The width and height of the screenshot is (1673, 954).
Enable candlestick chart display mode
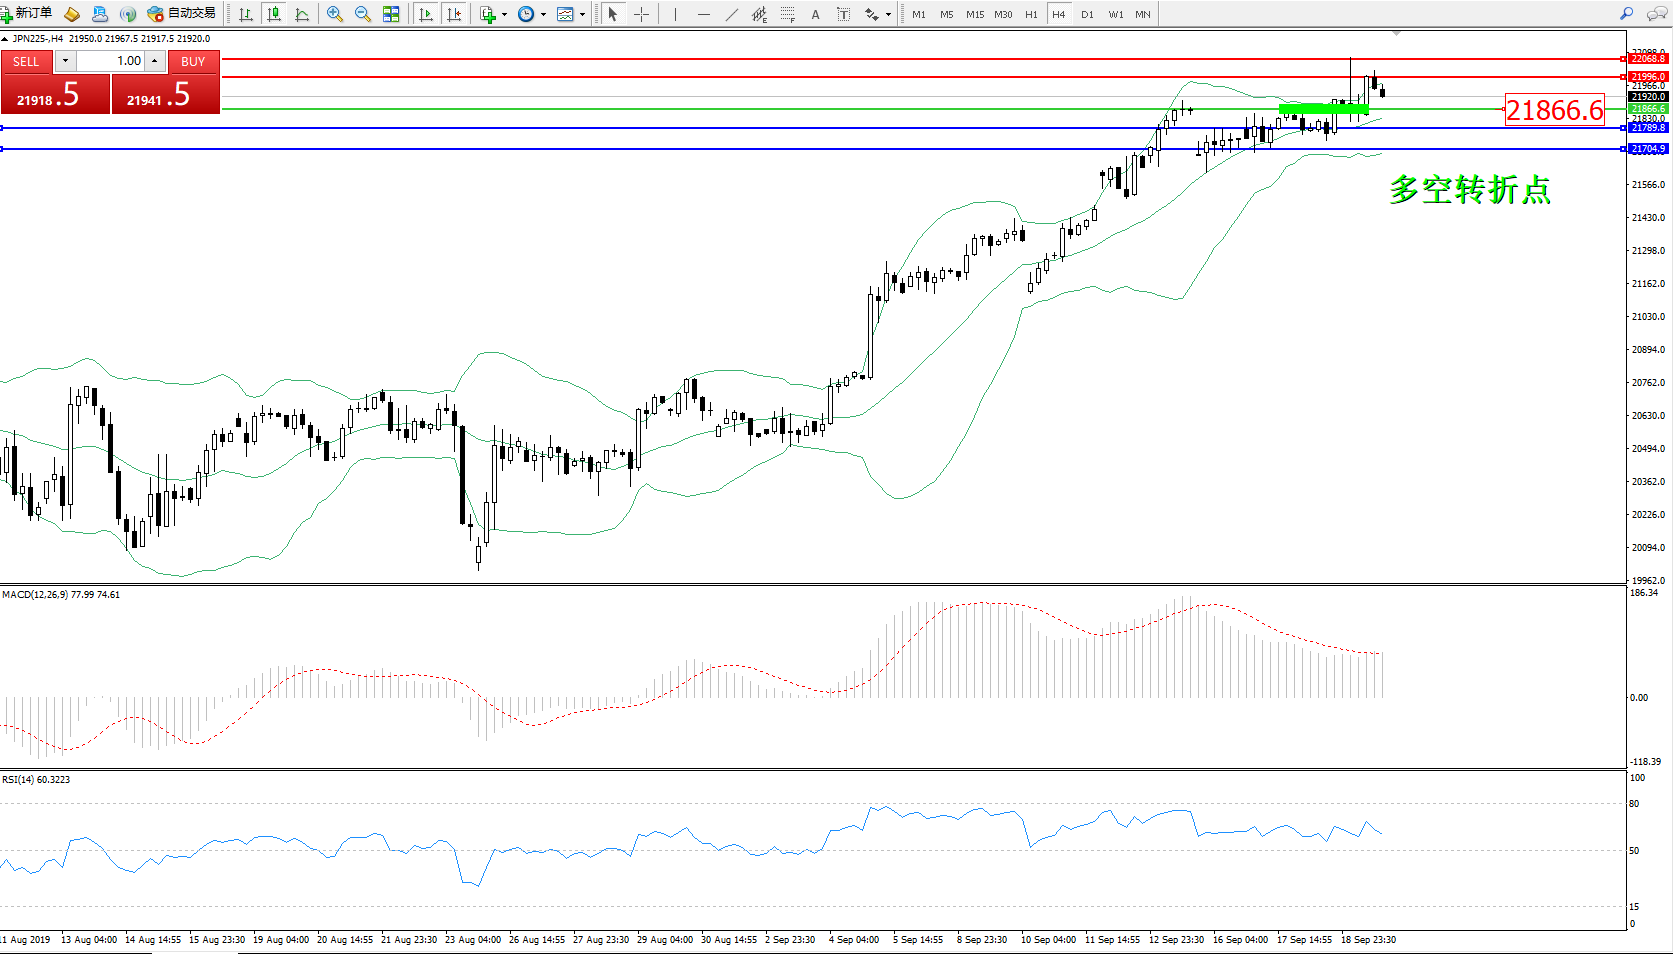(273, 14)
